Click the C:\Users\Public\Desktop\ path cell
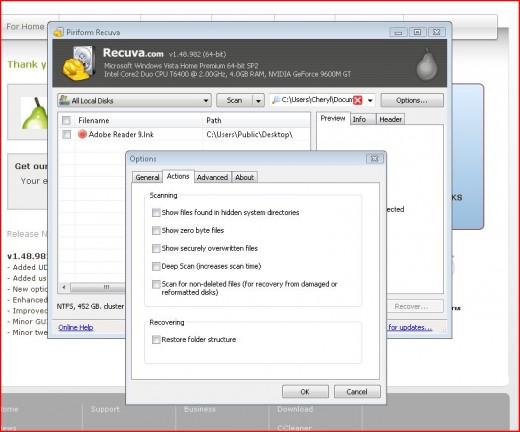The image size is (520, 432). coord(249,134)
